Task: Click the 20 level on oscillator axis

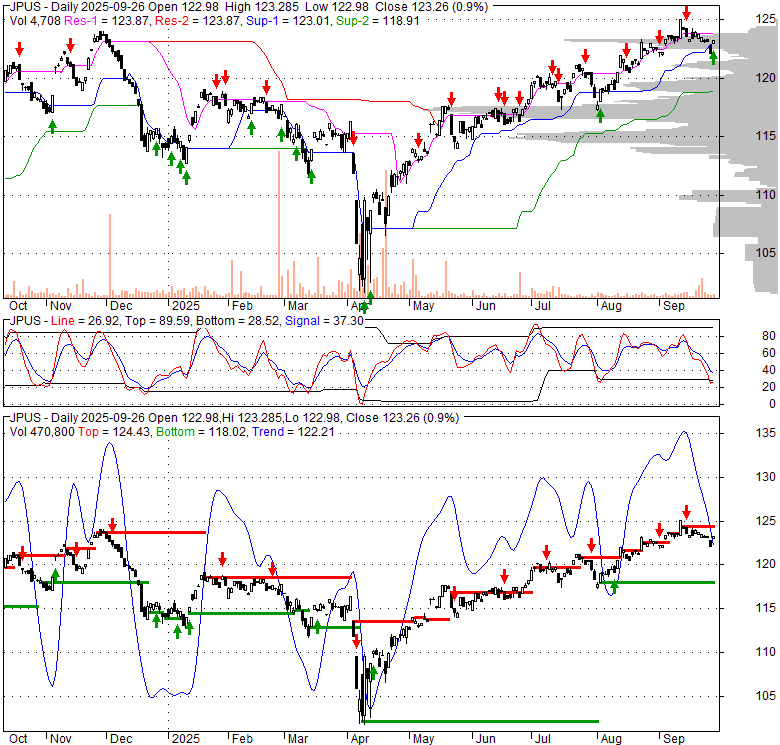Action: pos(769,387)
